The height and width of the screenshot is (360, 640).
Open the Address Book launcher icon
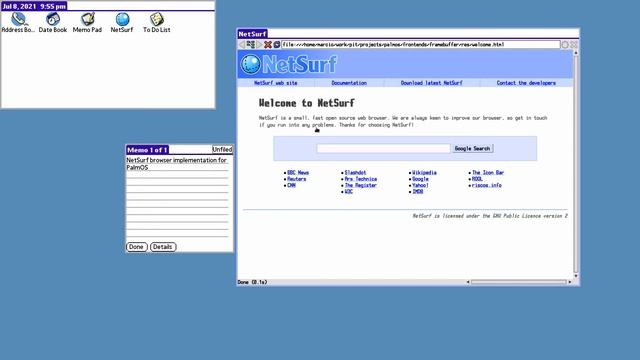(18, 19)
